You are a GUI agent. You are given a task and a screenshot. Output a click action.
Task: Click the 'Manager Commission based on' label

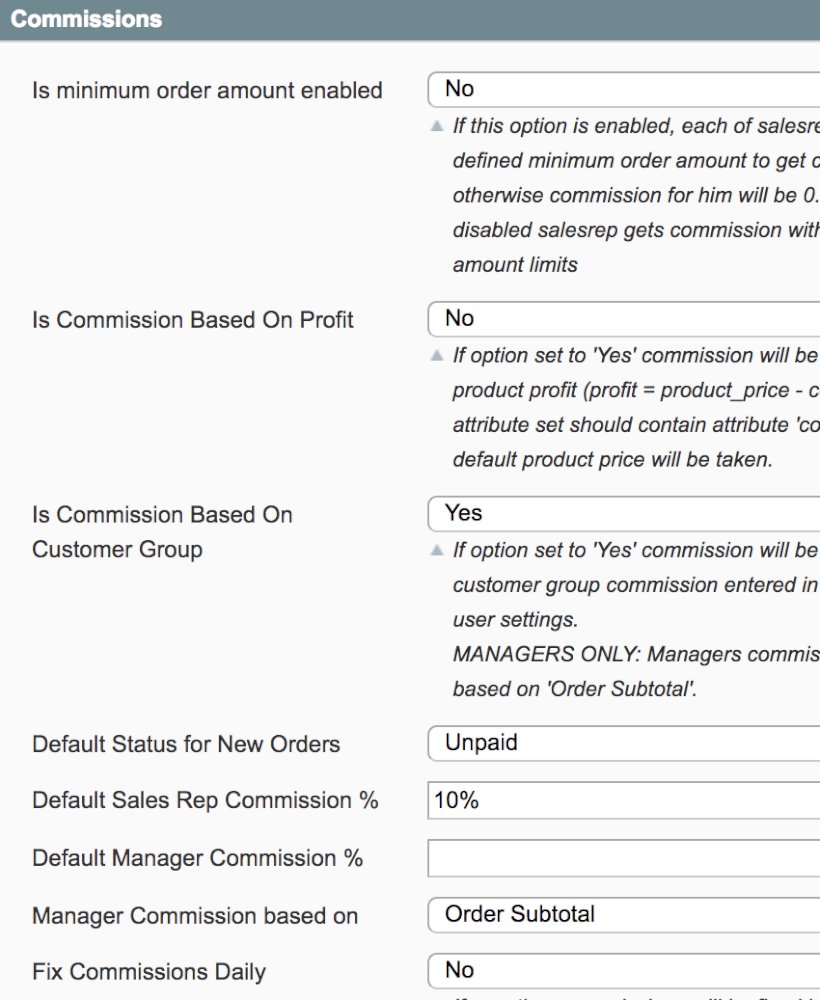pos(195,916)
